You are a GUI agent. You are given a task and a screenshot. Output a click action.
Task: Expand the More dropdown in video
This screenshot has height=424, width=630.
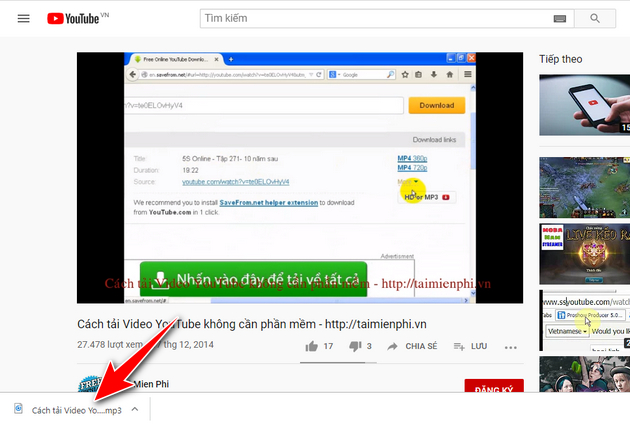pos(408,182)
